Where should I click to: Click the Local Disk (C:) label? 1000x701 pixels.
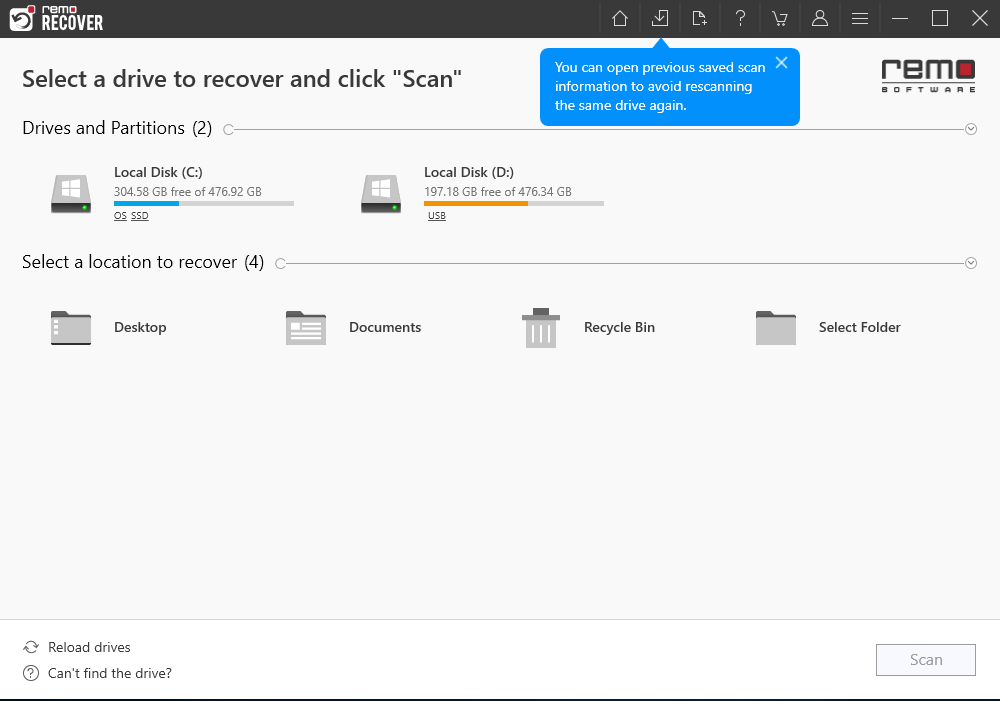(x=158, y=172)
